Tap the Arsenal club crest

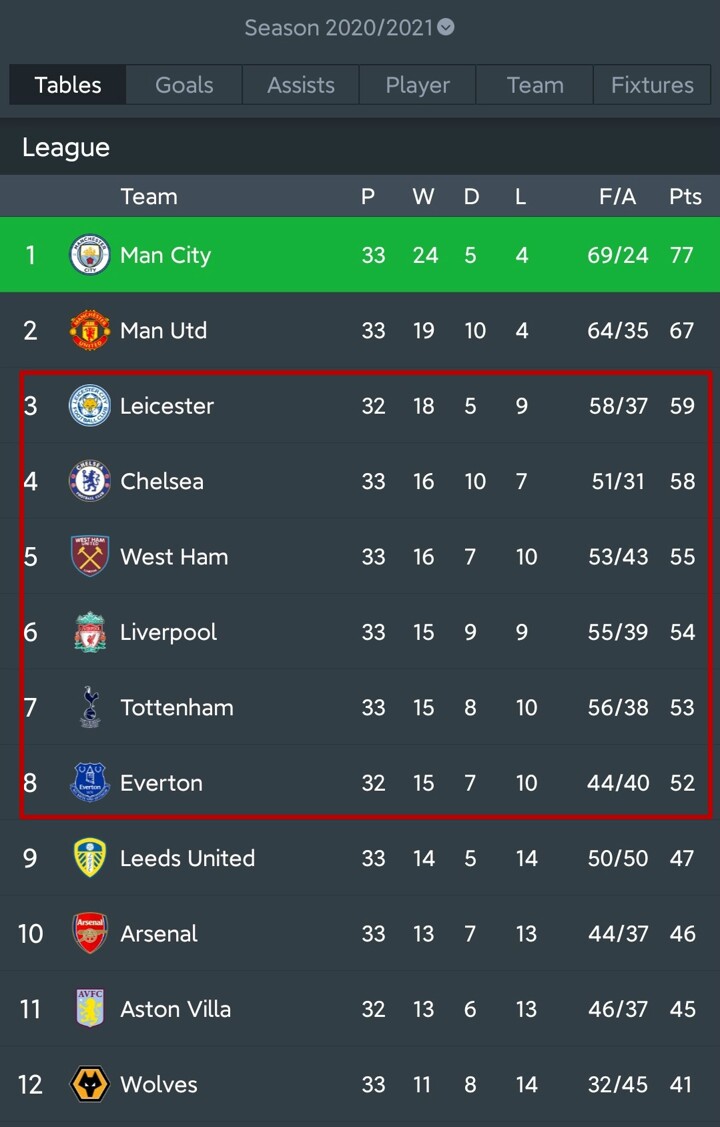(x=89, y=933)
